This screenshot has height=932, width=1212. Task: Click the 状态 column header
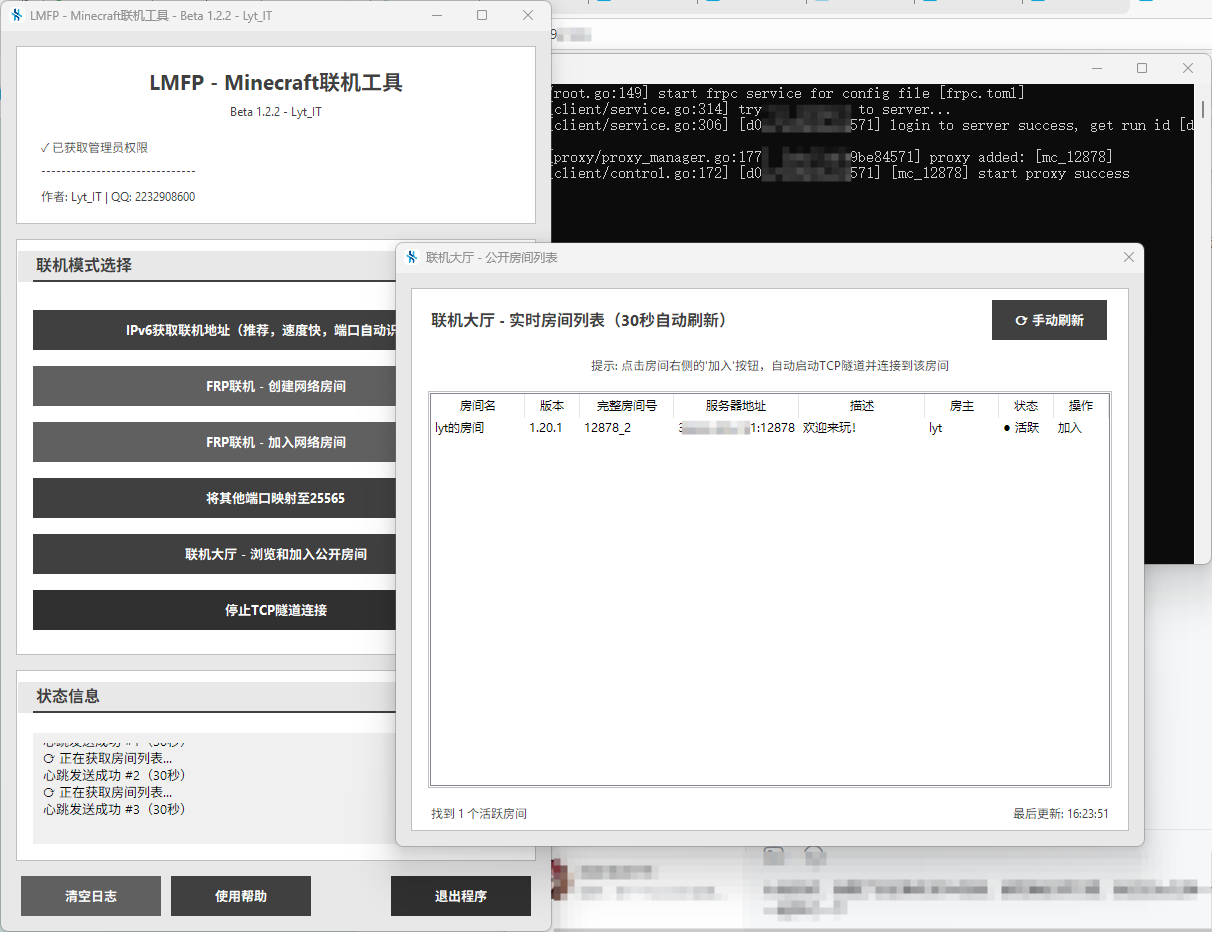point(1025,406)
